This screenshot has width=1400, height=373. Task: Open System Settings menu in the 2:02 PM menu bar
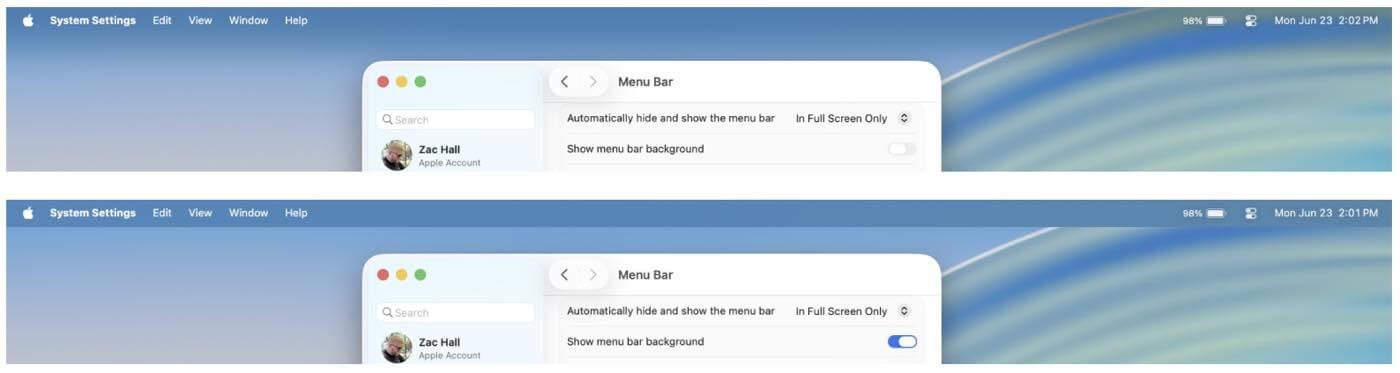[93, 20]
